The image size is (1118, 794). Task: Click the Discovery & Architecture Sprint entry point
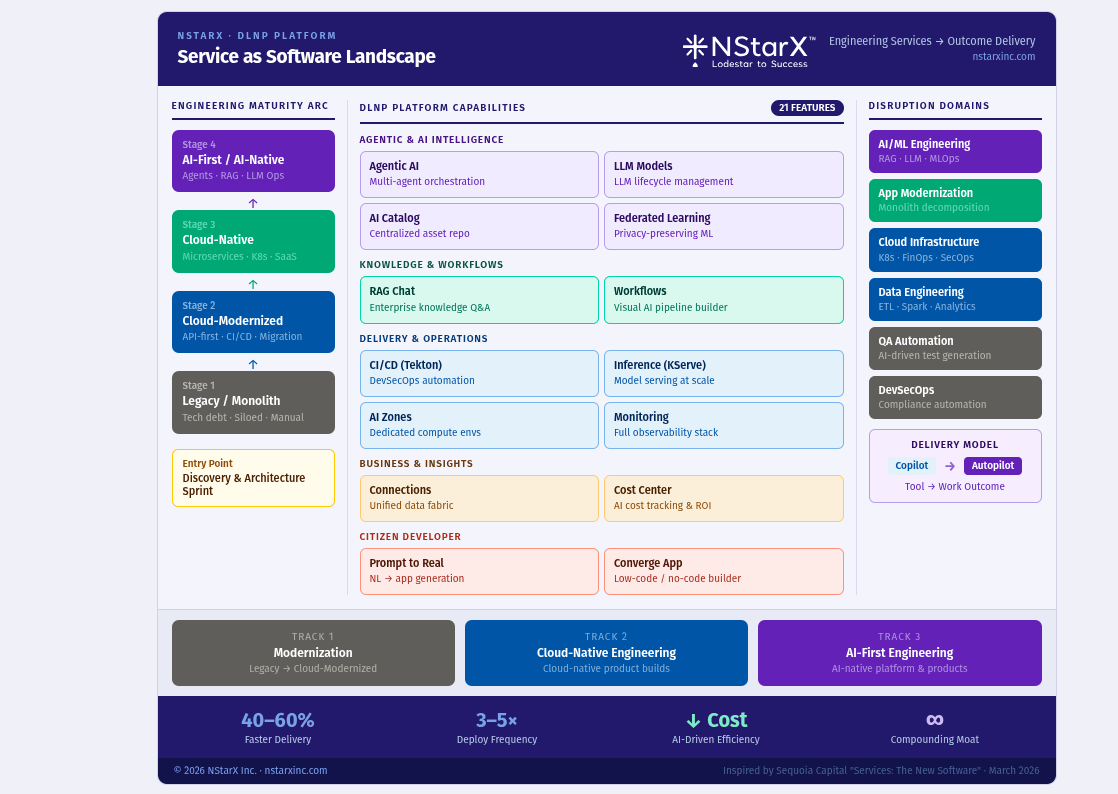(x=253, y=477)
